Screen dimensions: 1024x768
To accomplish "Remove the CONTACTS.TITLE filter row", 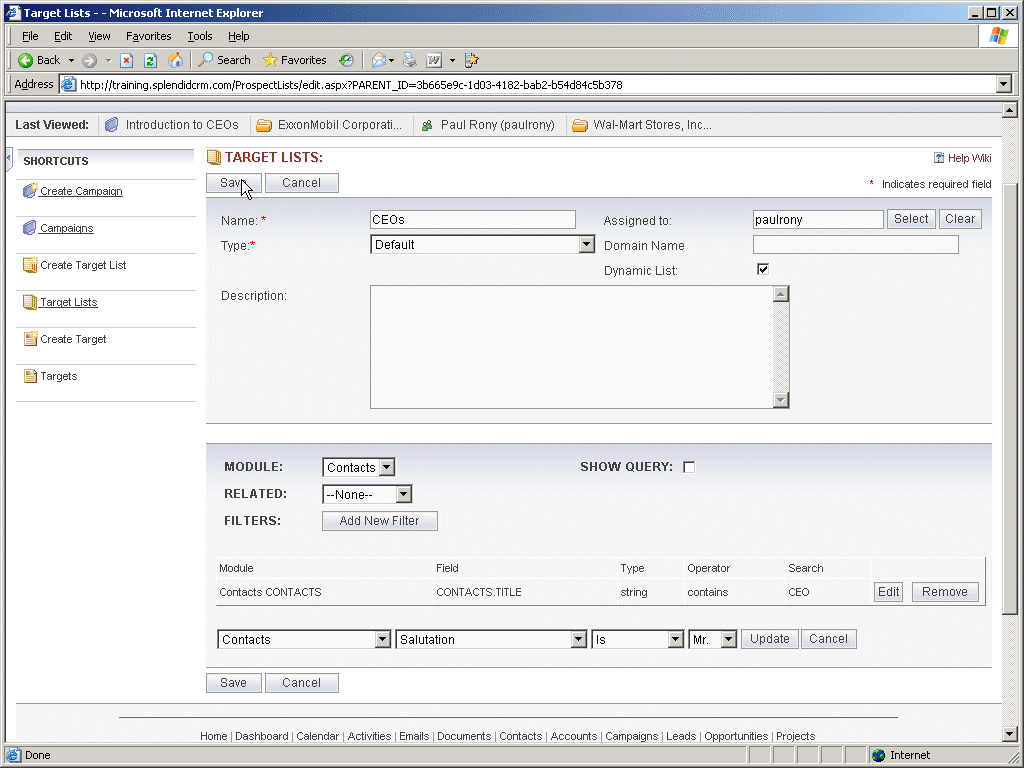I will (x=944, y=592).
